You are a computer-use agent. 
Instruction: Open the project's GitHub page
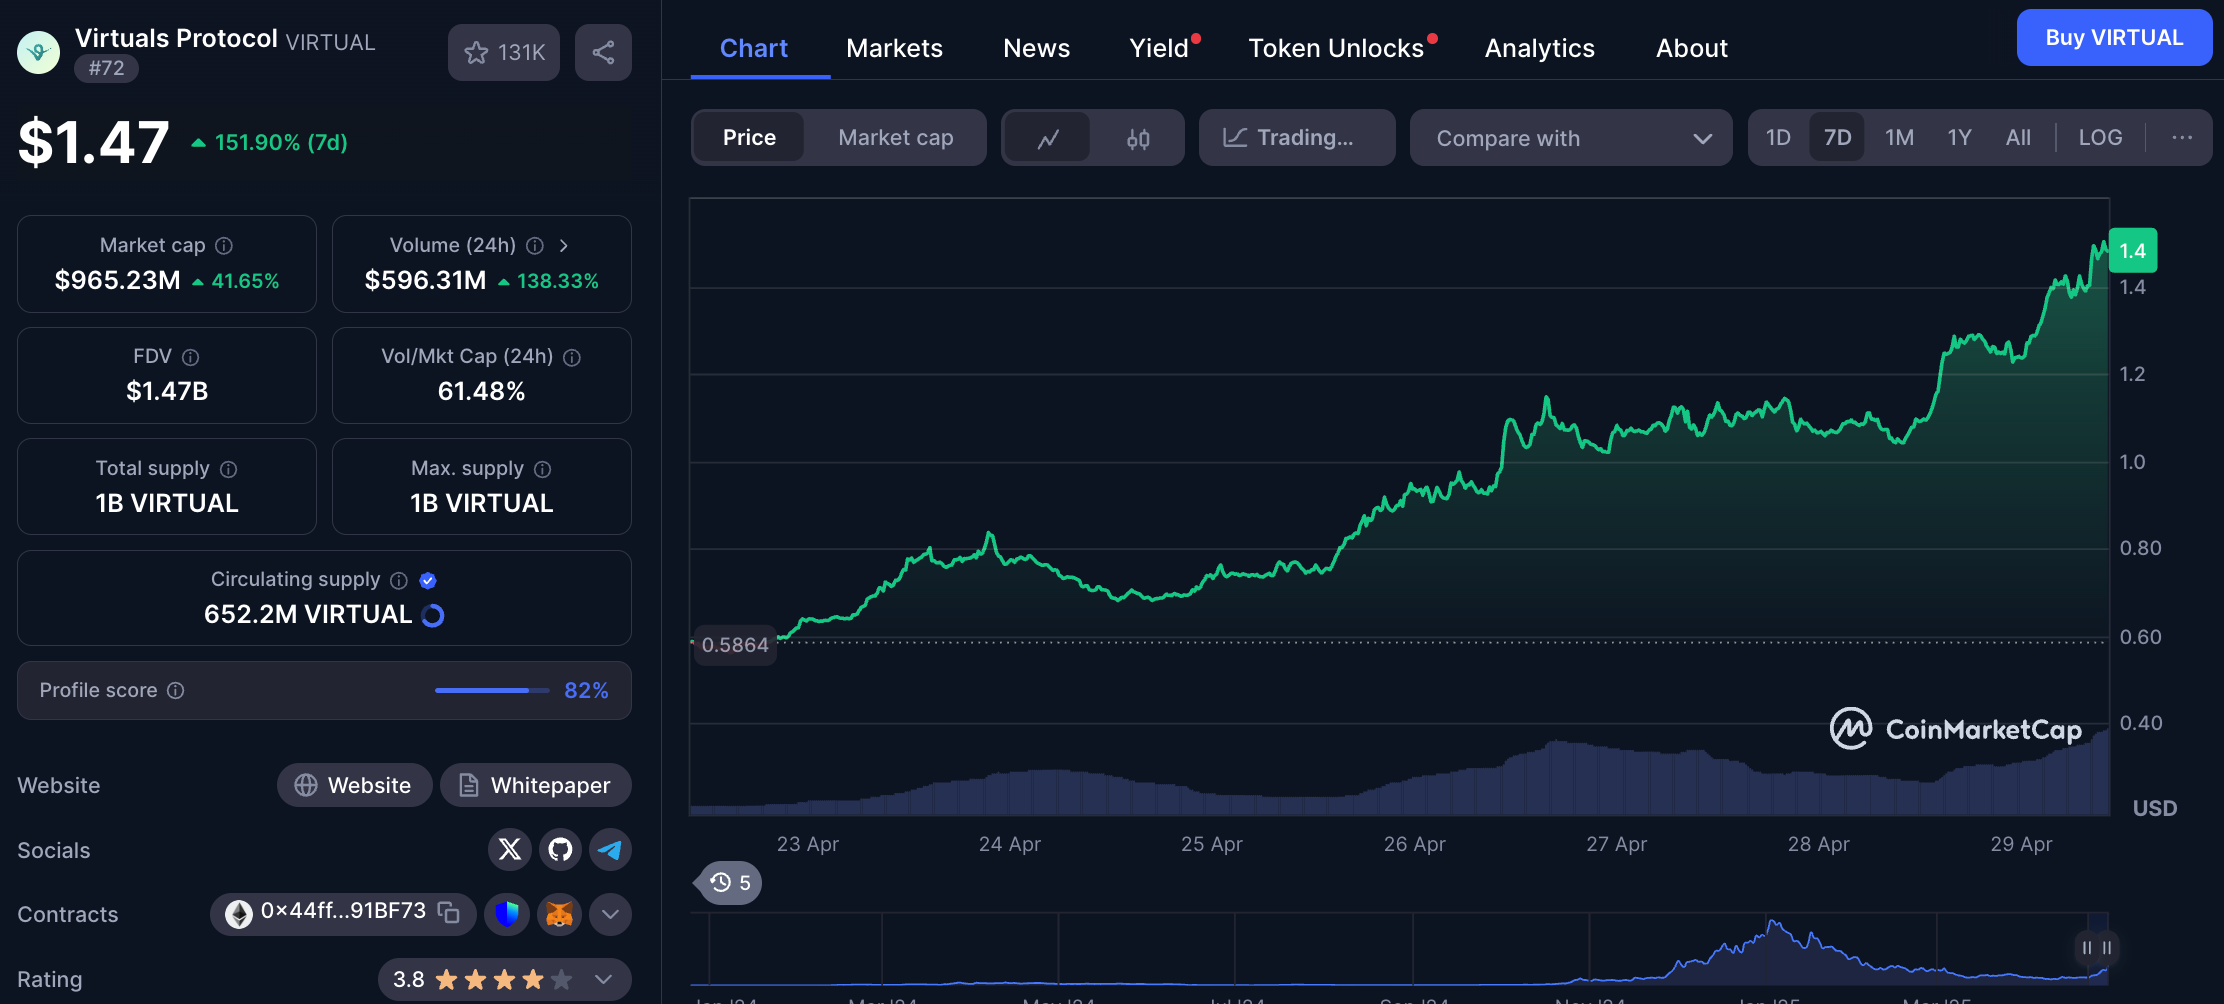tap(560, 850)
